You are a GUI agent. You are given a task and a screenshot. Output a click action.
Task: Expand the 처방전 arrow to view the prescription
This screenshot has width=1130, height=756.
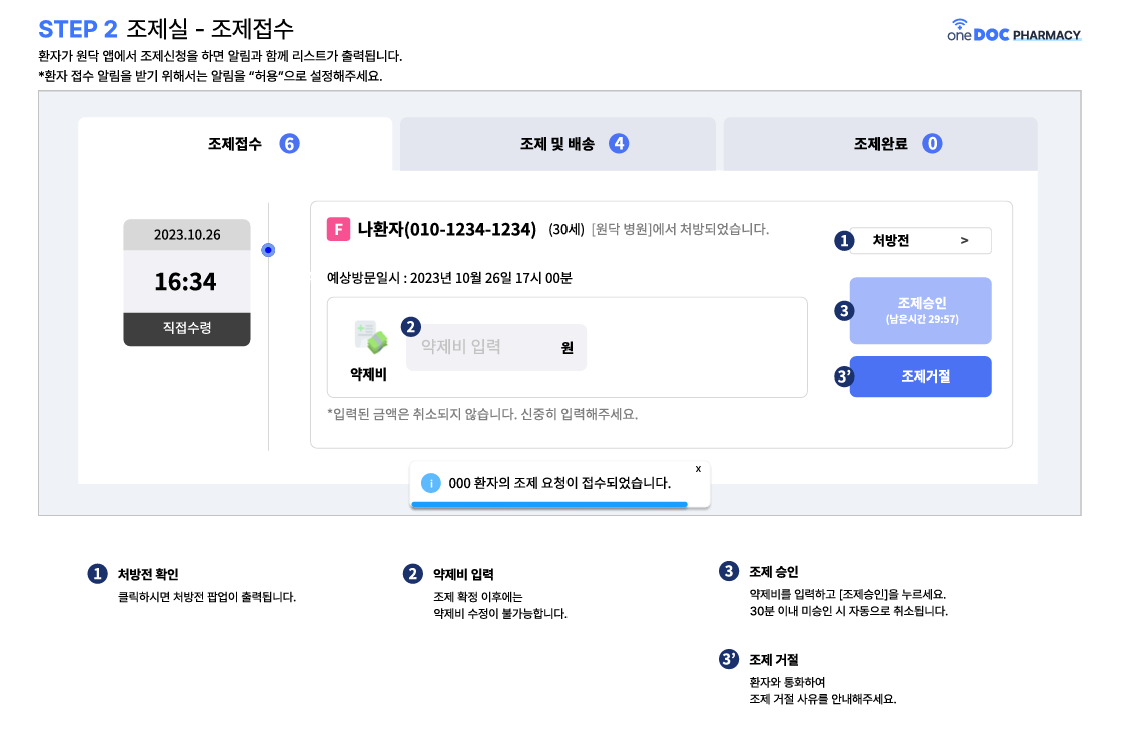pos(964,241)
